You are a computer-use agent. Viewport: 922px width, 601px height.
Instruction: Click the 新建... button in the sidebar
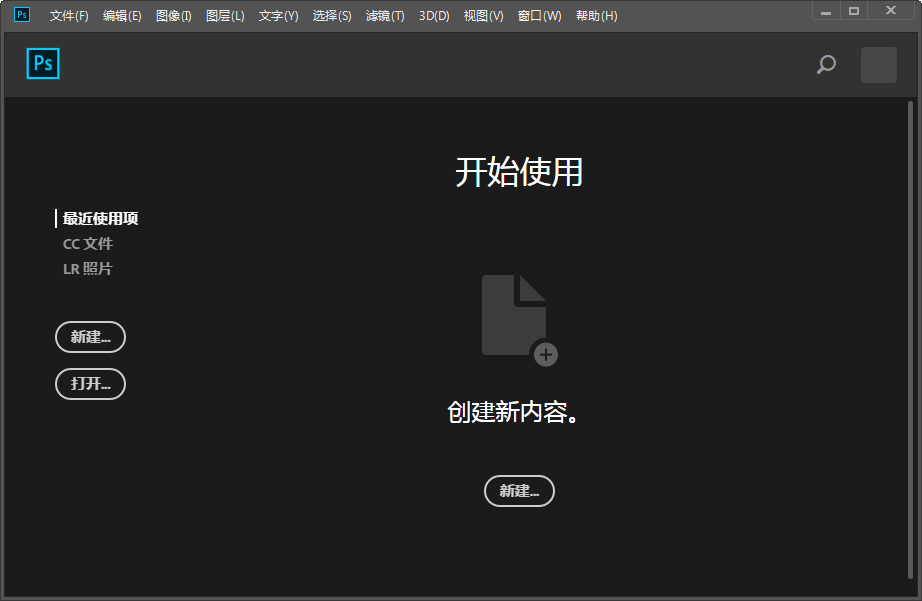91,337
